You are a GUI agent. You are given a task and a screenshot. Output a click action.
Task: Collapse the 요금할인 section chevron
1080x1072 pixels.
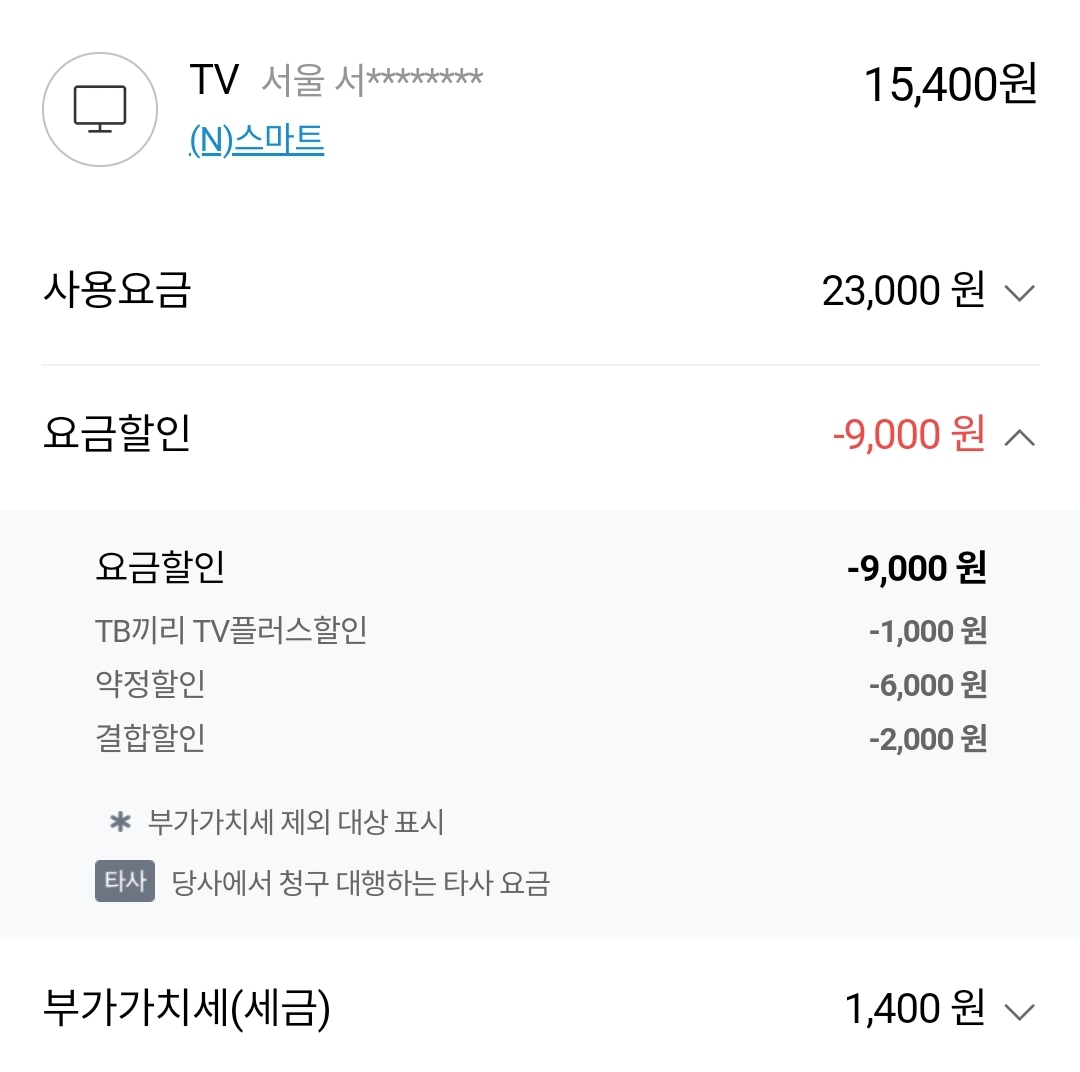1018,436
